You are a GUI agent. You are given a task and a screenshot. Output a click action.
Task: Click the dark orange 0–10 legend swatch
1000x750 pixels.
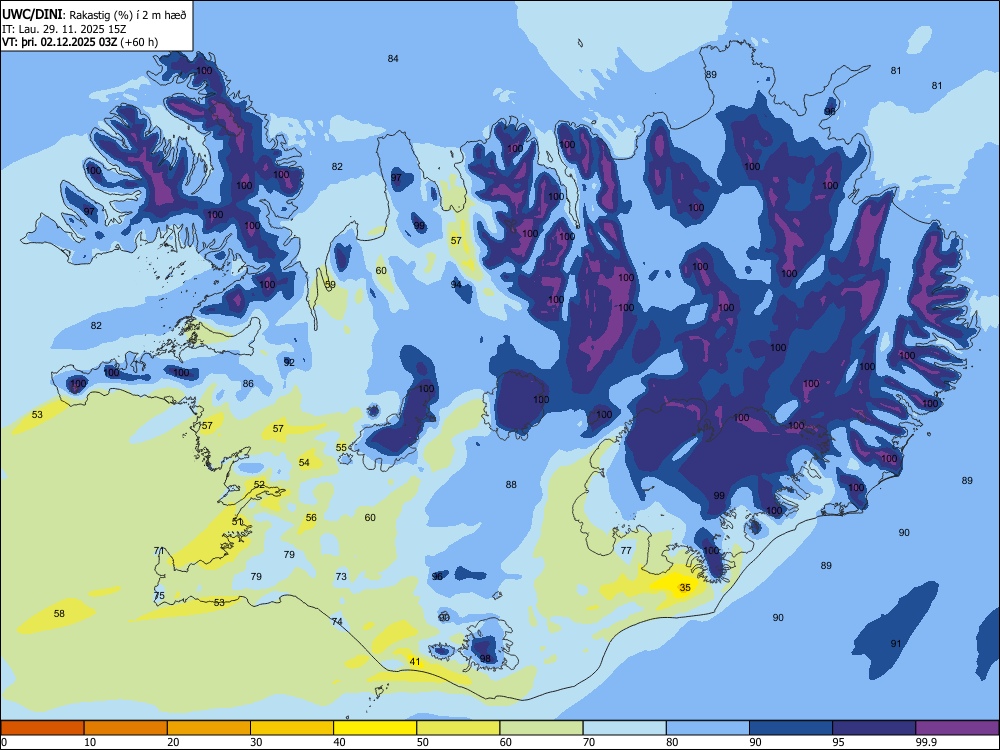point(42,728)
